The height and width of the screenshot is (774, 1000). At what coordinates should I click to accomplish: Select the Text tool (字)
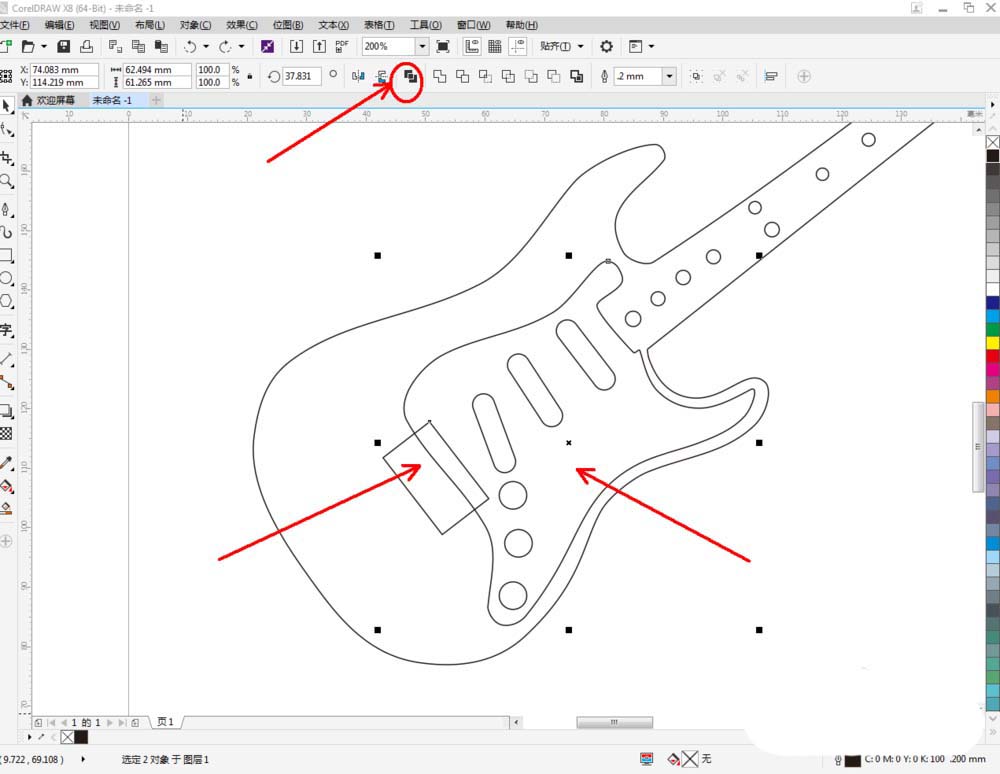click(7, 330)
